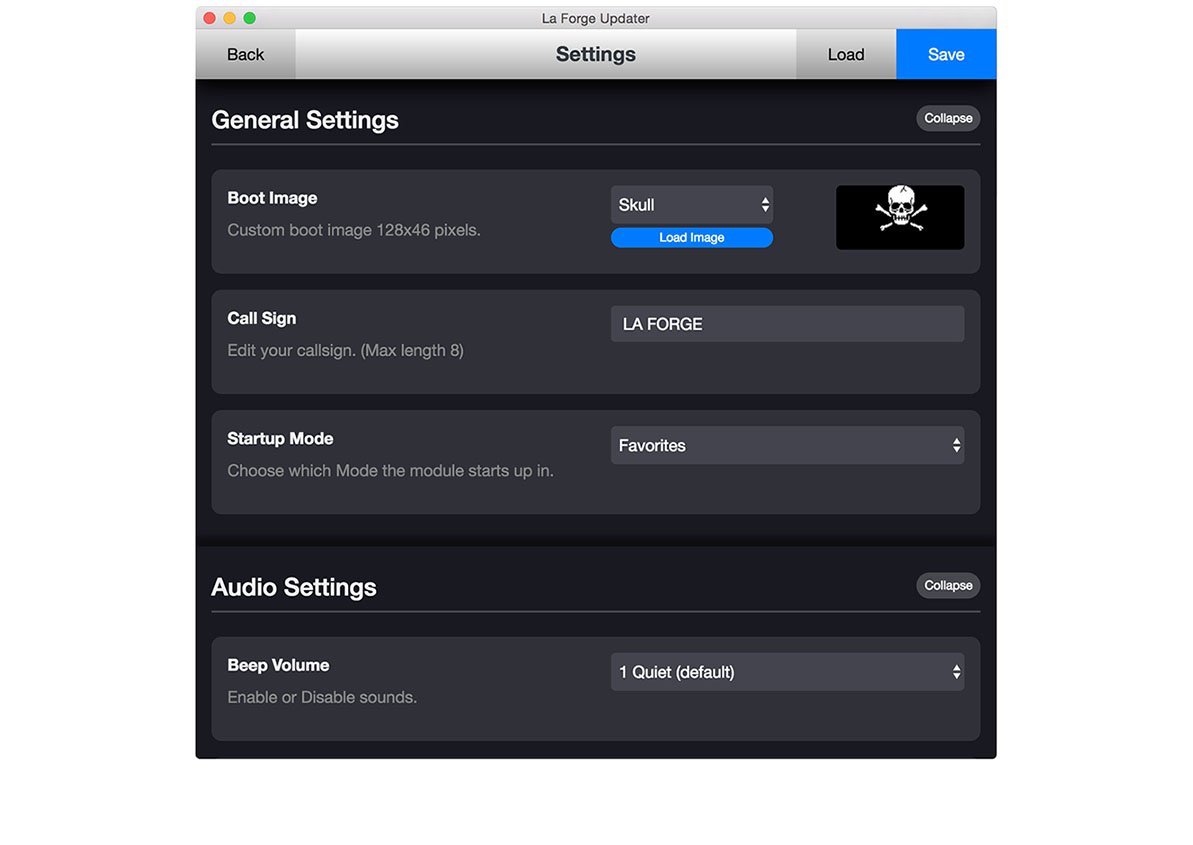Click the Audio Settings heading
The image size is (1193, 845).
click(294, 587)
